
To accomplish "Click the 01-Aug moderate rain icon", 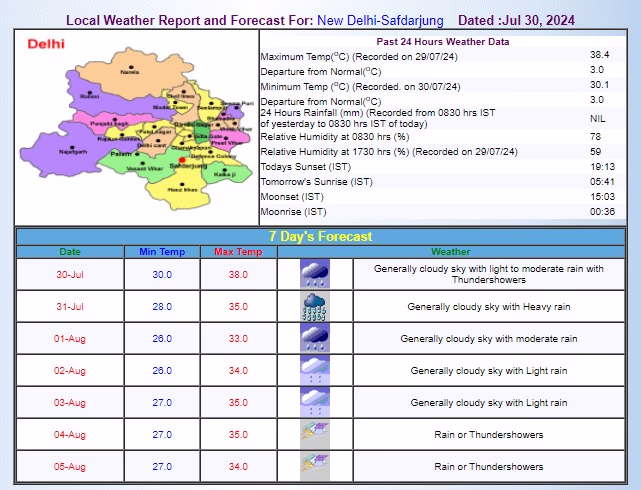I will pos(315,339).
